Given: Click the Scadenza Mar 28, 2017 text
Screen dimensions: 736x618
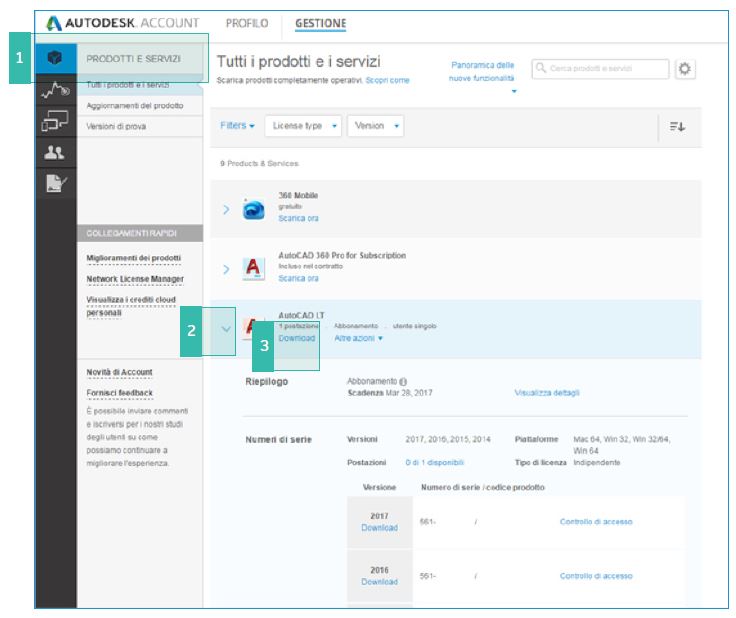Looking at the screenshot, I should [x=390, y=393].
